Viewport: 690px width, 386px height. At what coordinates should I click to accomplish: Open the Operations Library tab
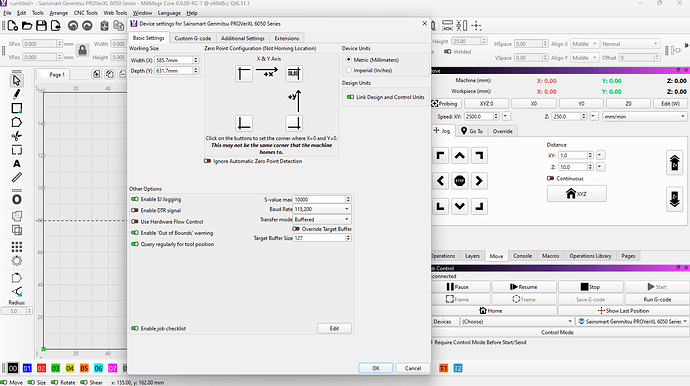(x=590, y=256)
